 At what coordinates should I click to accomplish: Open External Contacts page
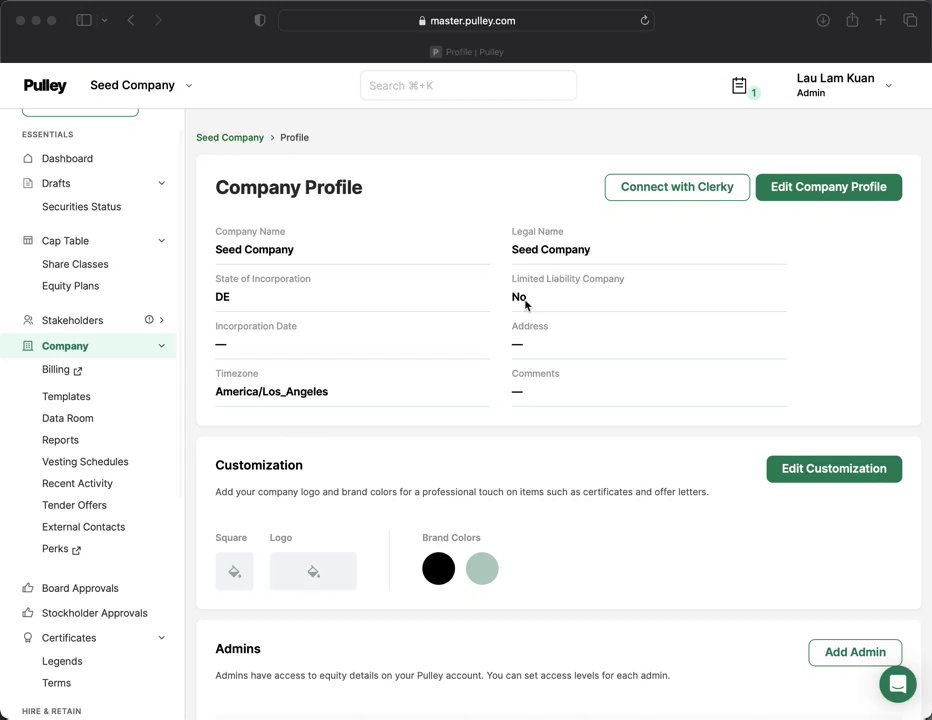coord(83,527)
